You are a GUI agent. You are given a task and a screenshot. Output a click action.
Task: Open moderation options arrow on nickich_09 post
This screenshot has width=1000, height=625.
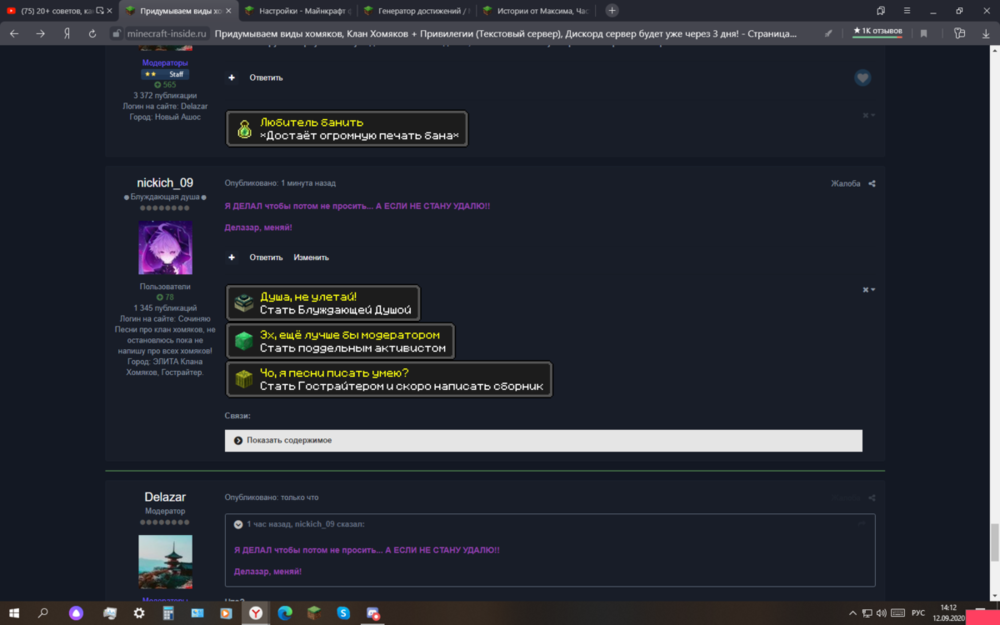pos(869,290)
